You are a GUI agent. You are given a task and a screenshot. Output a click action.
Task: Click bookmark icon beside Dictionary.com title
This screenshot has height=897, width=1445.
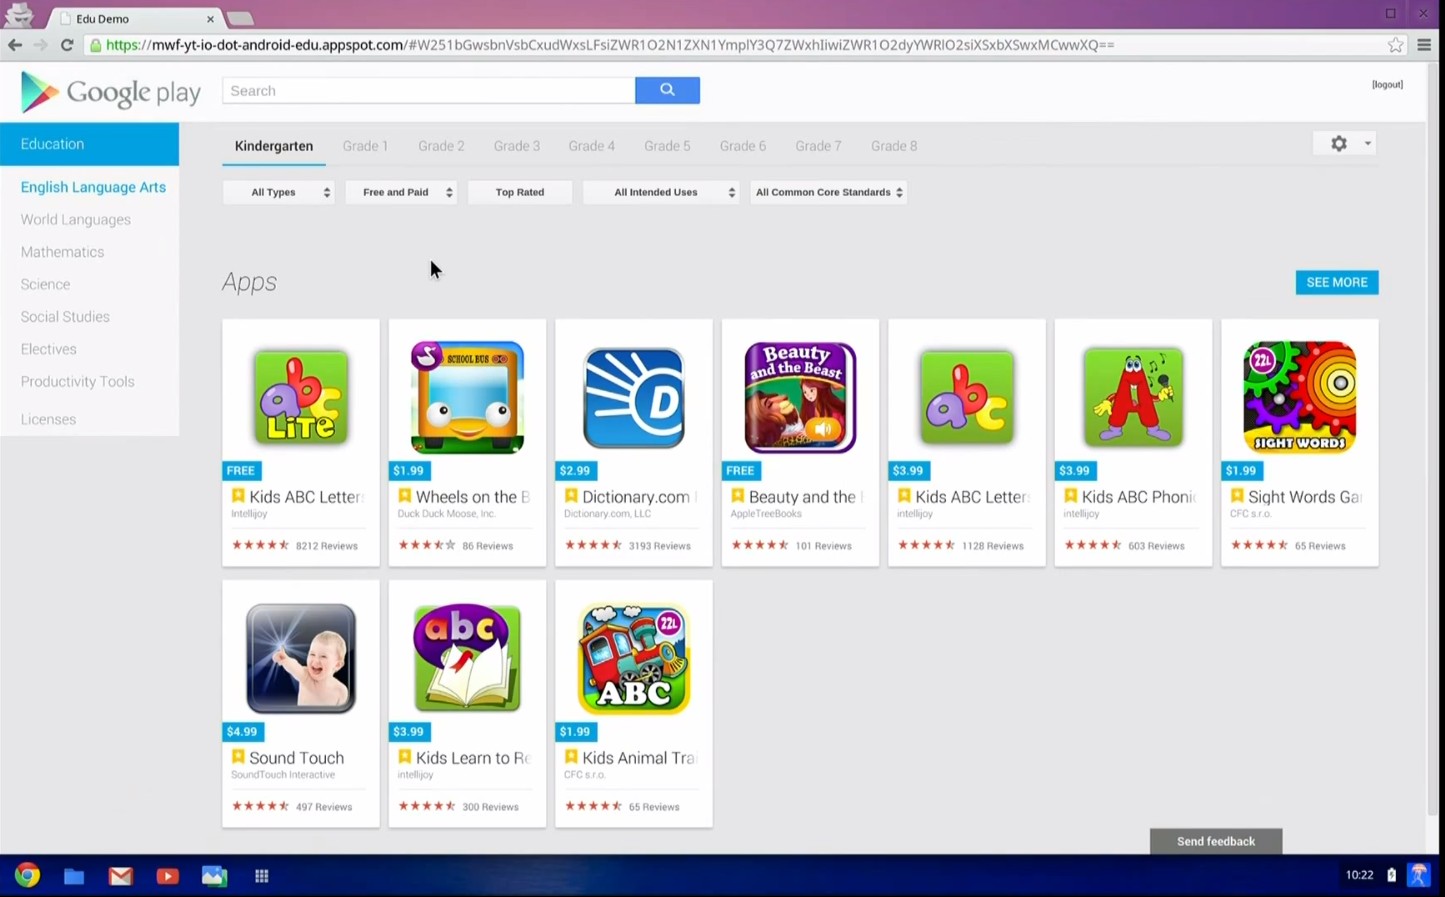point(571,496)
